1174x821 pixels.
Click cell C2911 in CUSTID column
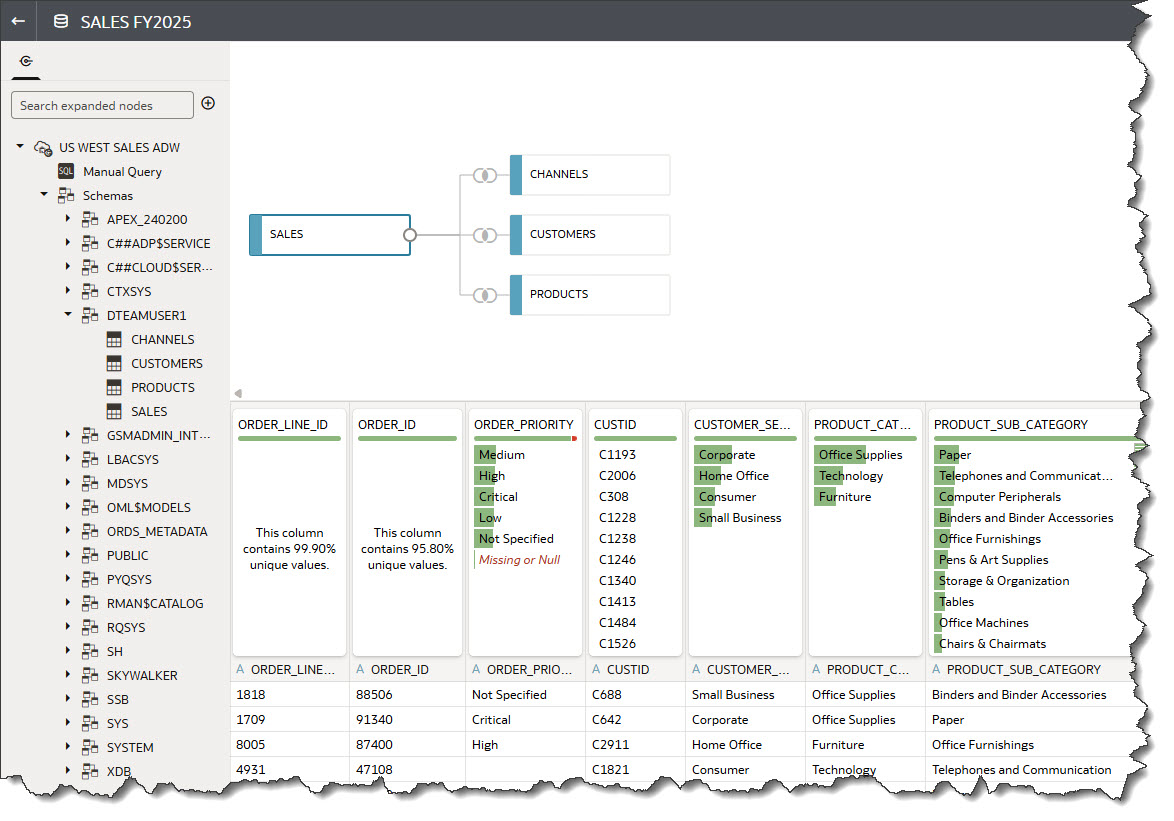(610, 745)
